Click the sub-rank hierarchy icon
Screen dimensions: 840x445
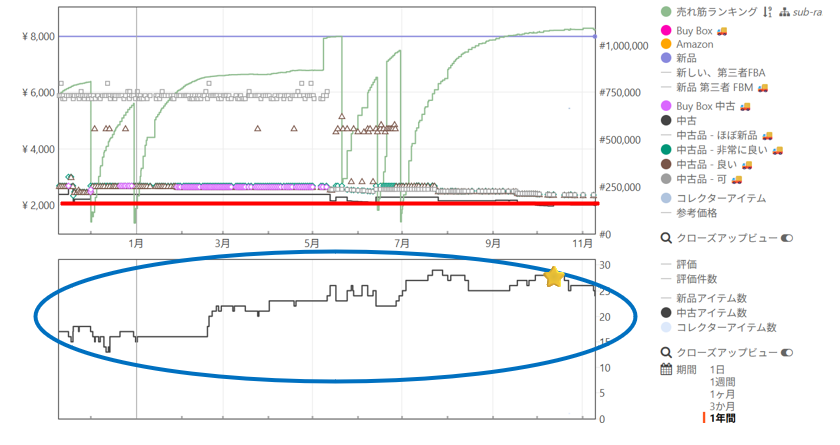[784, 12]
